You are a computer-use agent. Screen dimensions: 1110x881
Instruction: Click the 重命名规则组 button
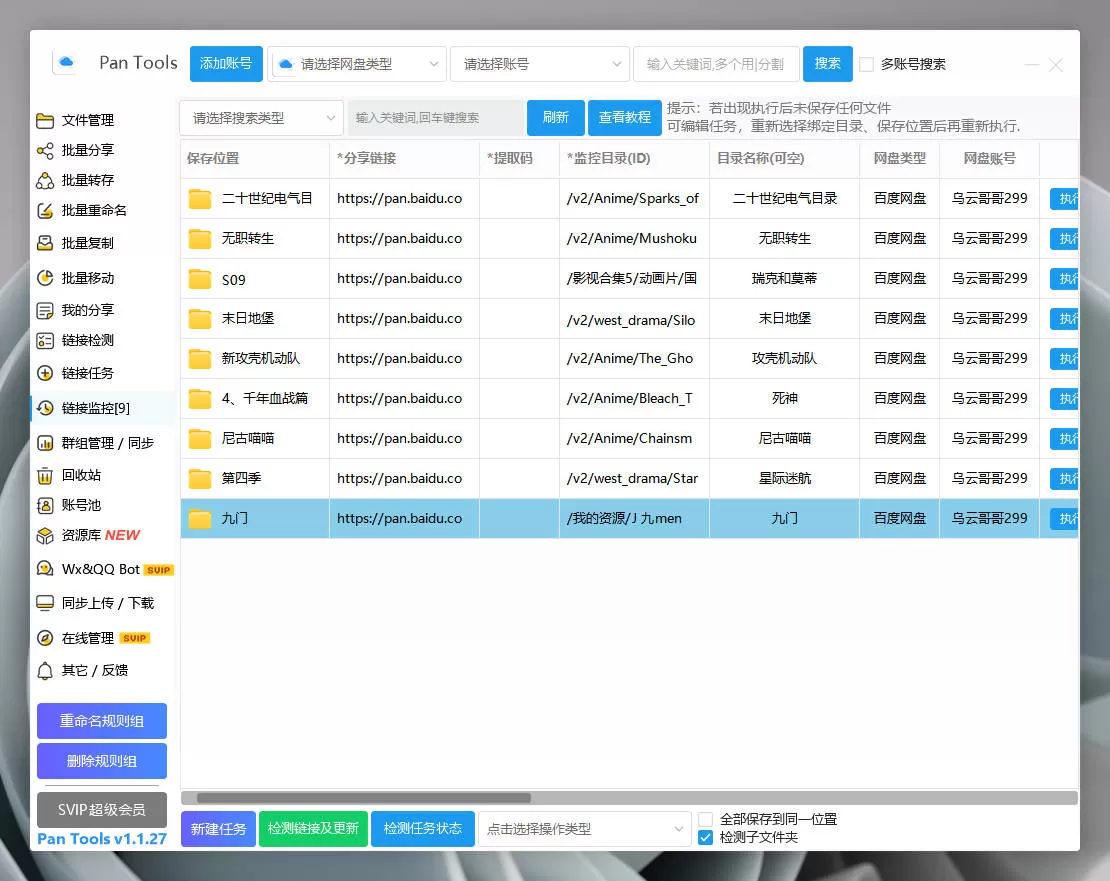point(102,721)
